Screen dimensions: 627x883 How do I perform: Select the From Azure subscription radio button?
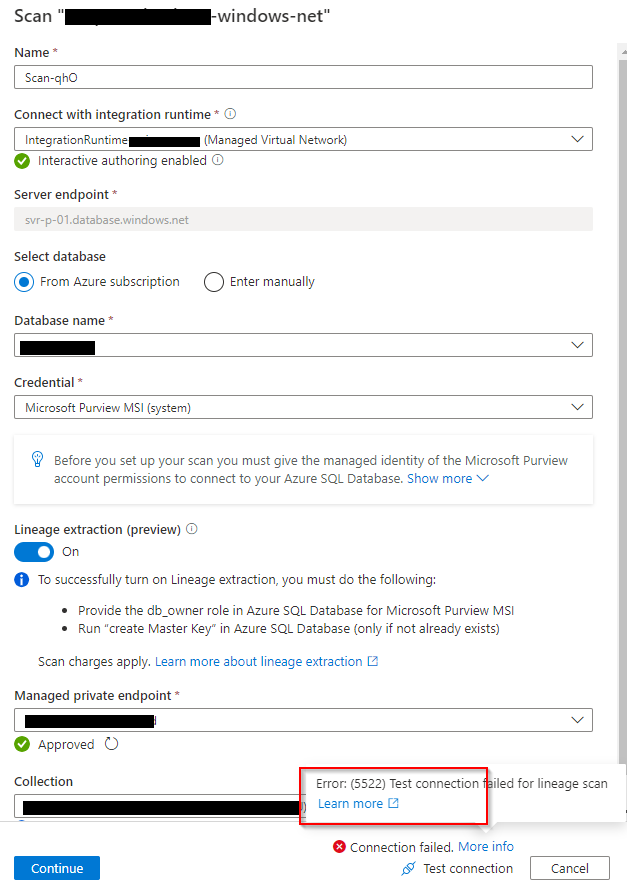(24, 282)
